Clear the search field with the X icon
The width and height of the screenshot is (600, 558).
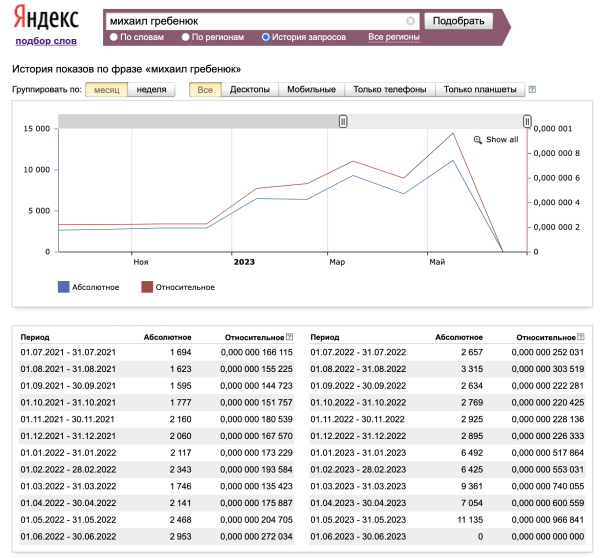click(x=410, y=21)
